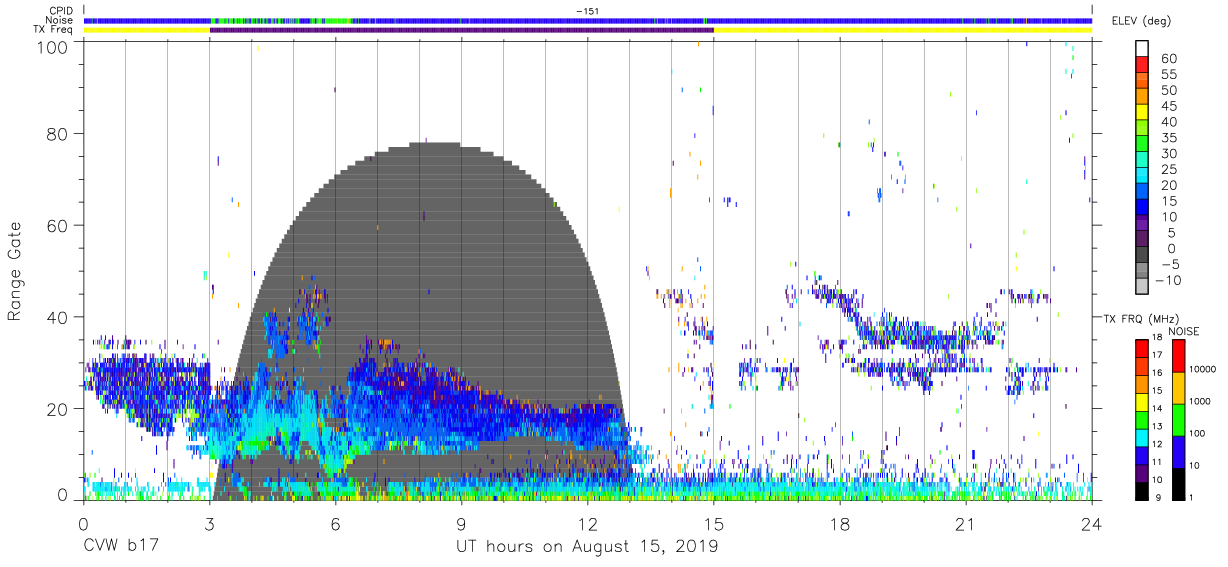Click the 9 UT hour tick label
The width and height of the screenshot is (1228, 567).
461,525
